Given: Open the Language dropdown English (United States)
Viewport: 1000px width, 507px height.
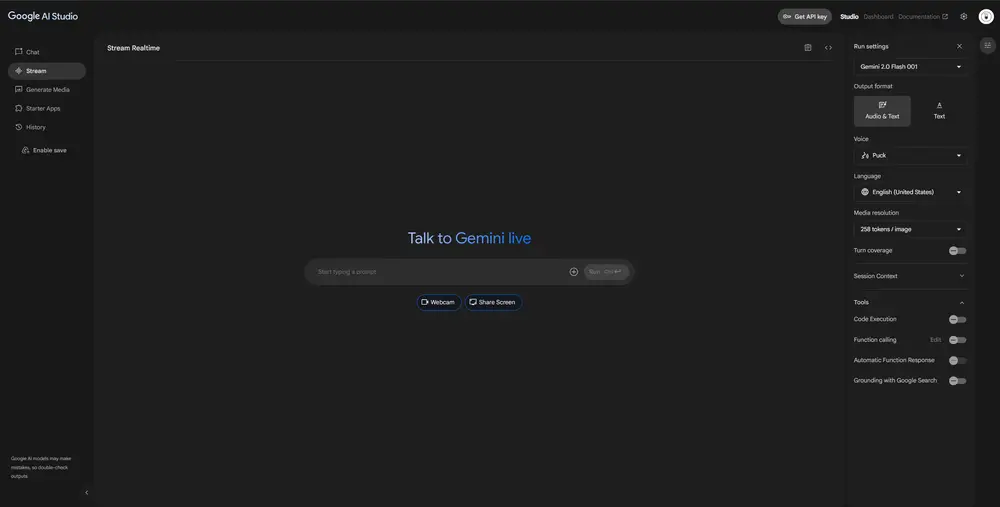Looking at the screenshot, I should tap(910, 192).
